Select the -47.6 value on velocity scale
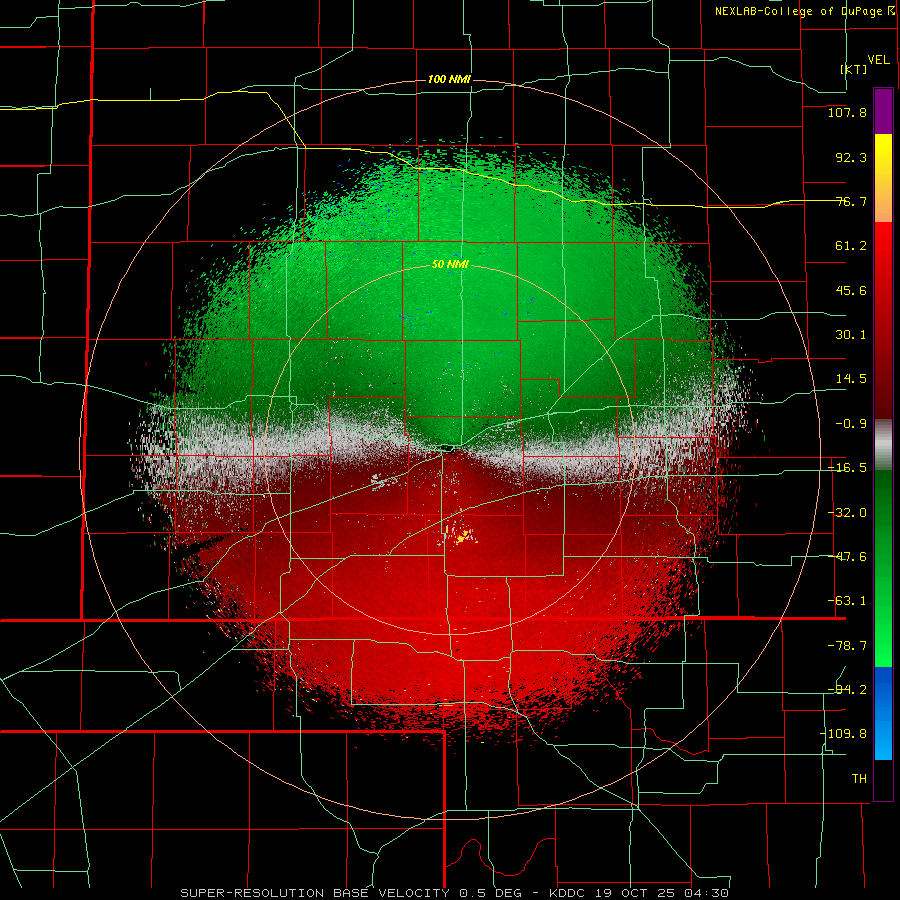Screen dimensions: 900x900 pyautogui.click(x=847, y=557)
